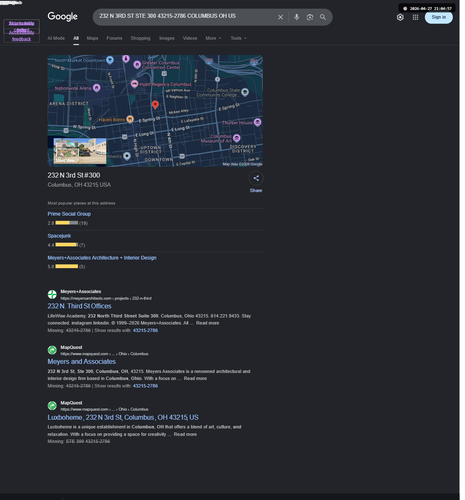465x500 pixels.
Task: Switch to the Forums tab
Action: [115, 38]
